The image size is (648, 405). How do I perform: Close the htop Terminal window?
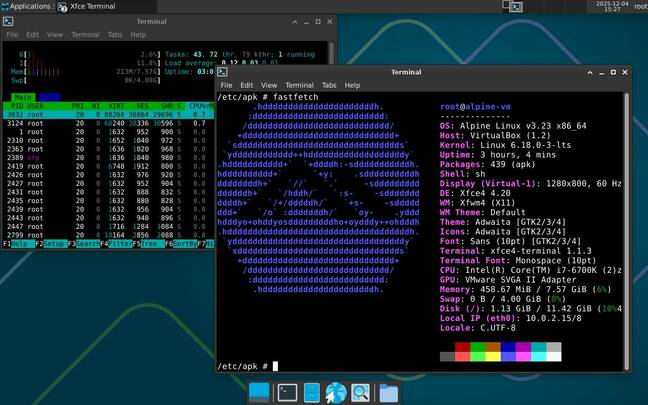(x=329, y=21)
